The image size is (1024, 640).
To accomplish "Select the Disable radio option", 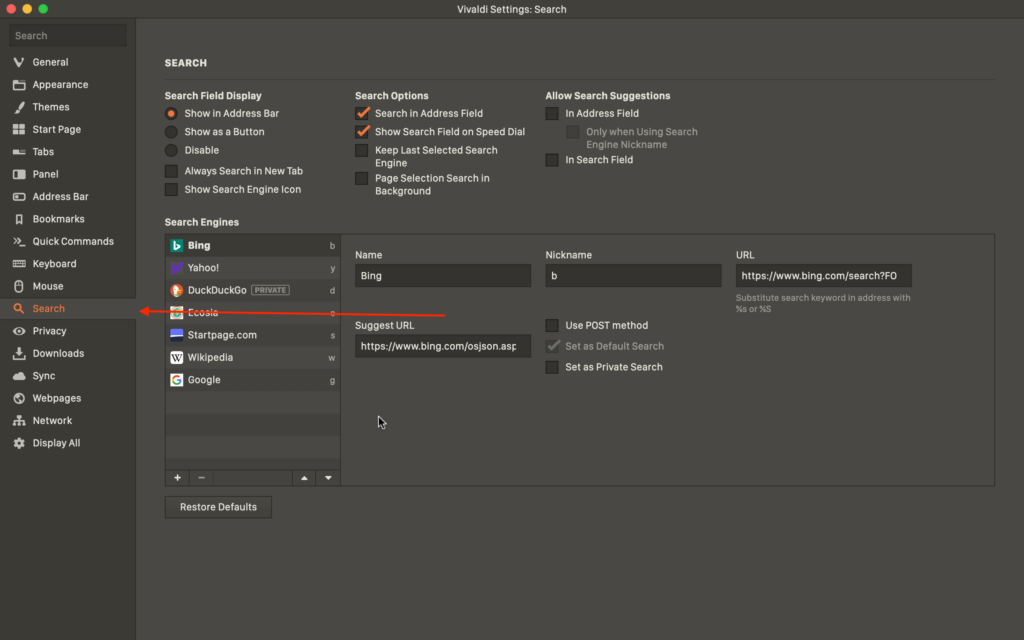I will click(x=171, y=150).
